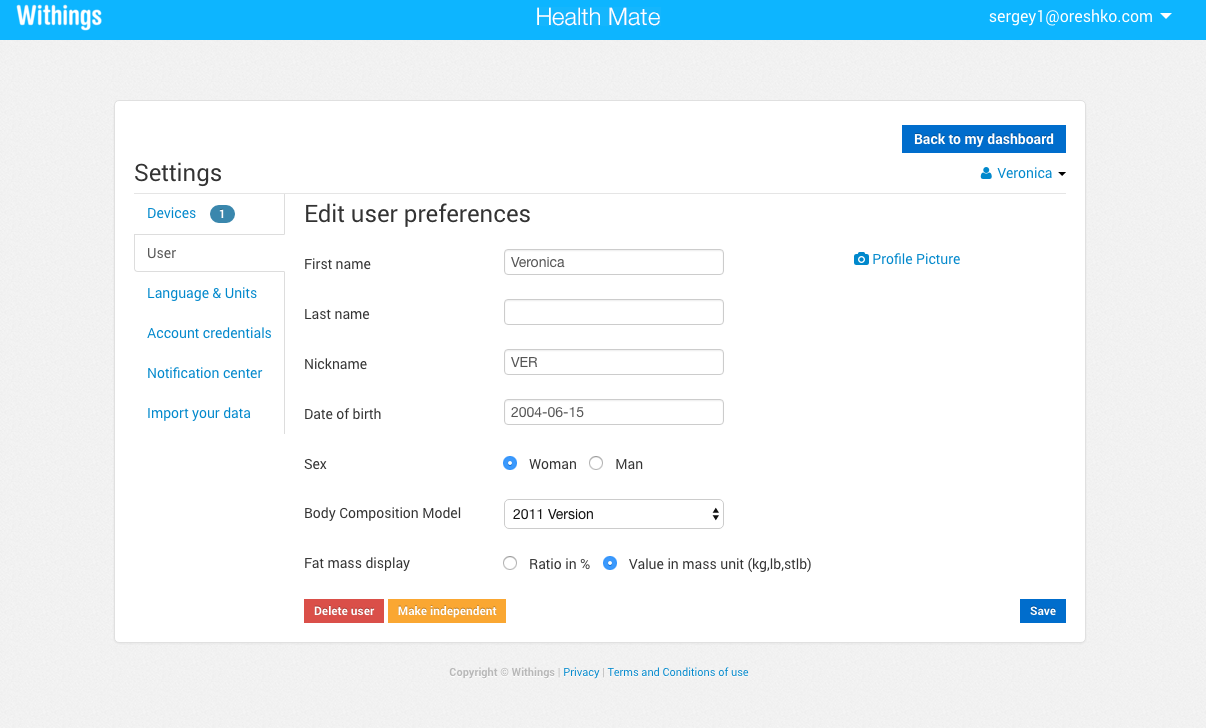Open the Body Composition Model dropdown
The height and width of the screenshot is (728, 1206).
(x=614, y=514)
